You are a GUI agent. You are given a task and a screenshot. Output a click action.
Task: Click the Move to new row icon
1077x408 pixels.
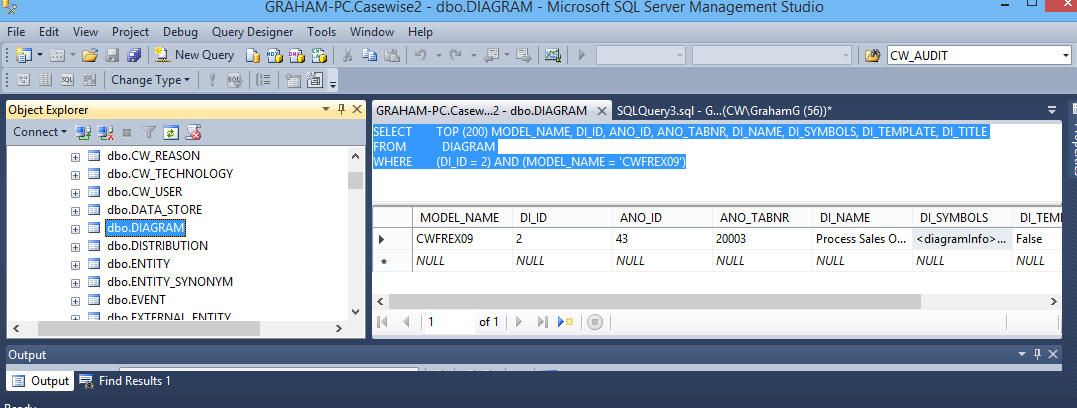pos(565,322)
